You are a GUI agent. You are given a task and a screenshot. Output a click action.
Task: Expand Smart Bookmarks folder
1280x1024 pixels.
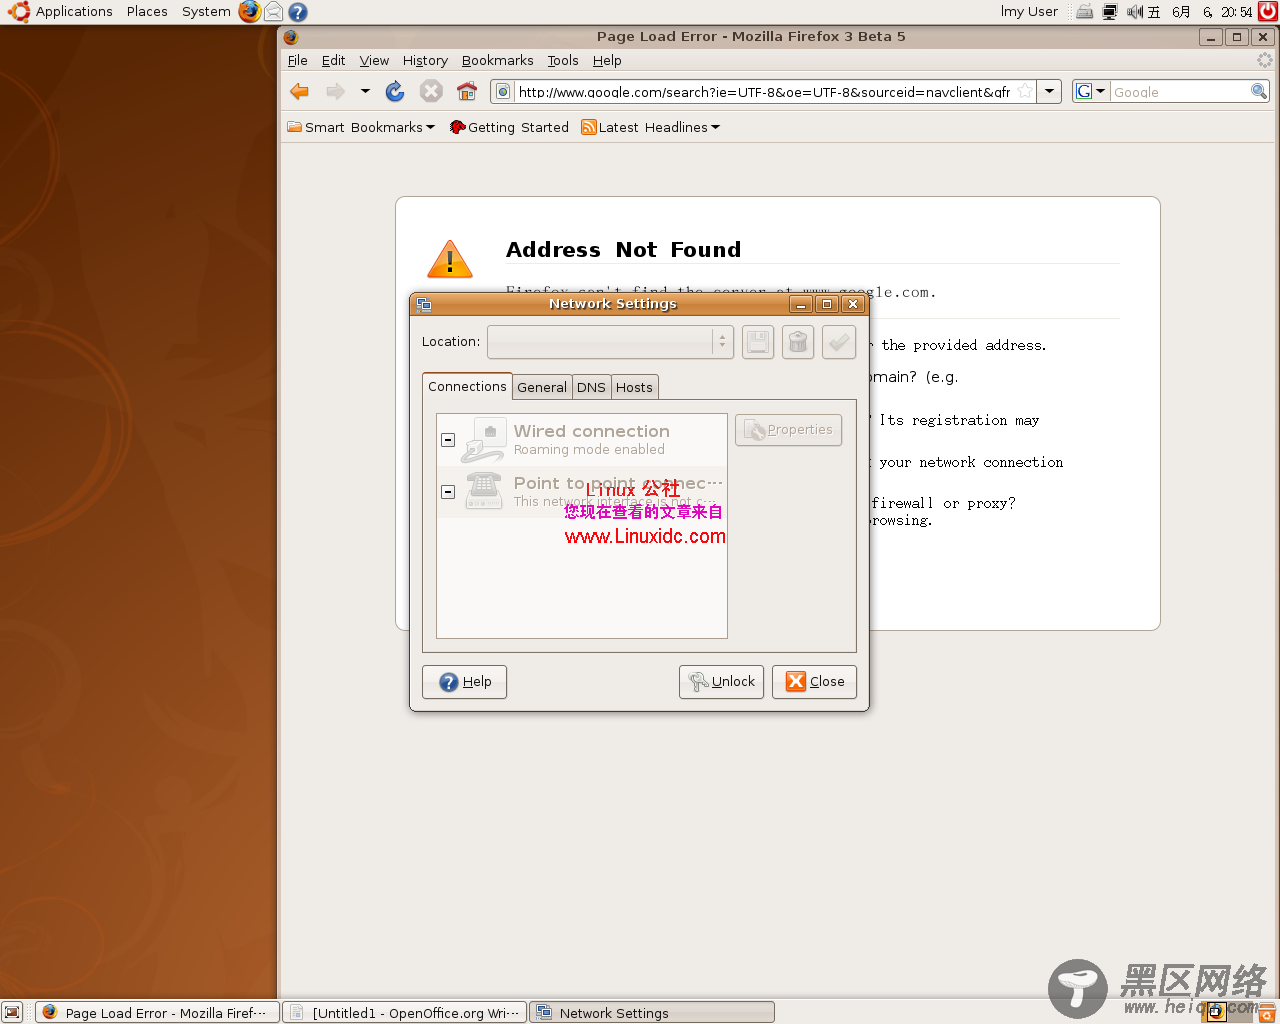(361, 127)
